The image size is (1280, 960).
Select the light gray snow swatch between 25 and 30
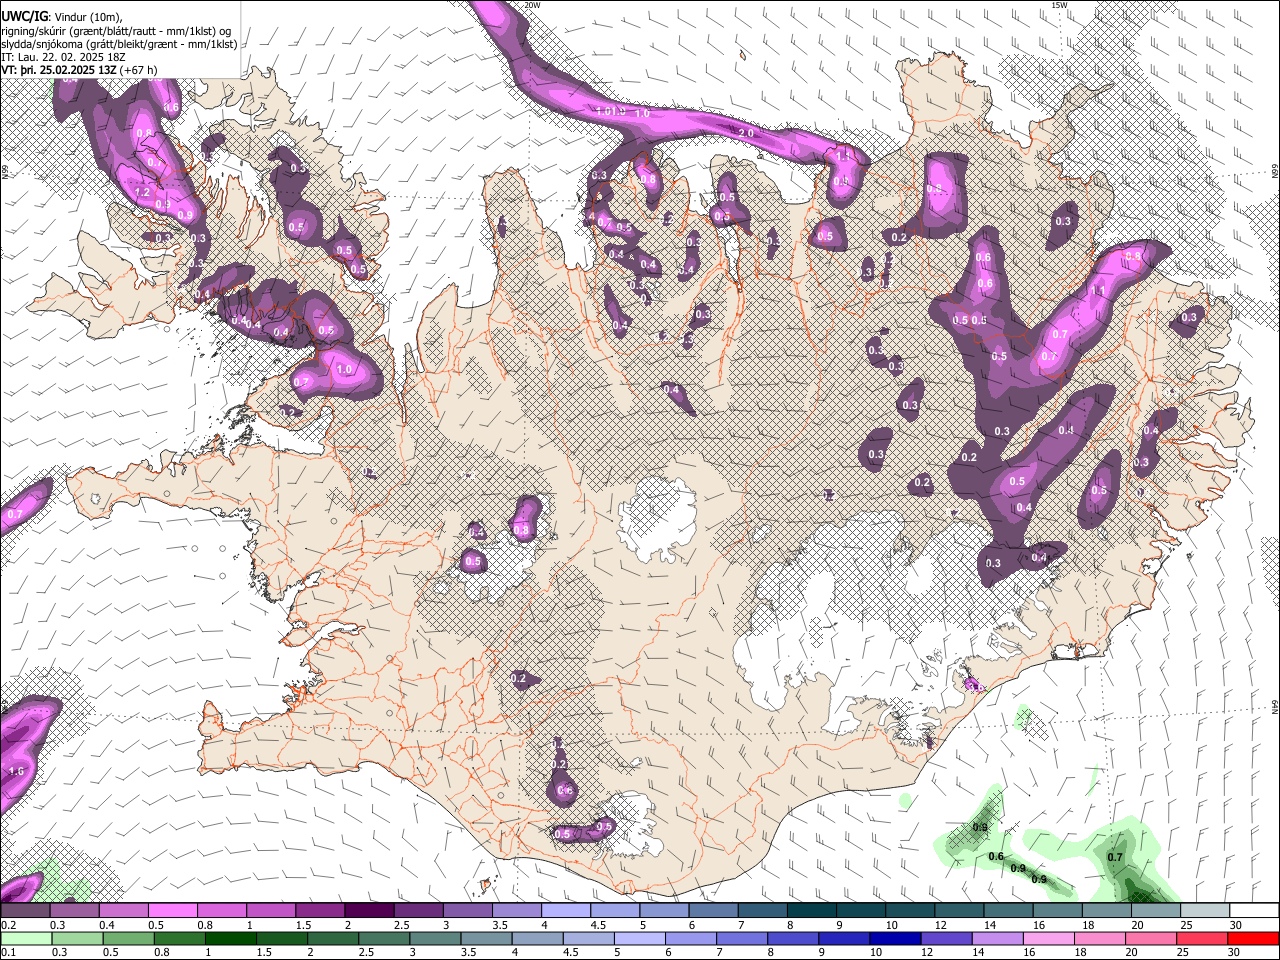(x=1206, y=910)
